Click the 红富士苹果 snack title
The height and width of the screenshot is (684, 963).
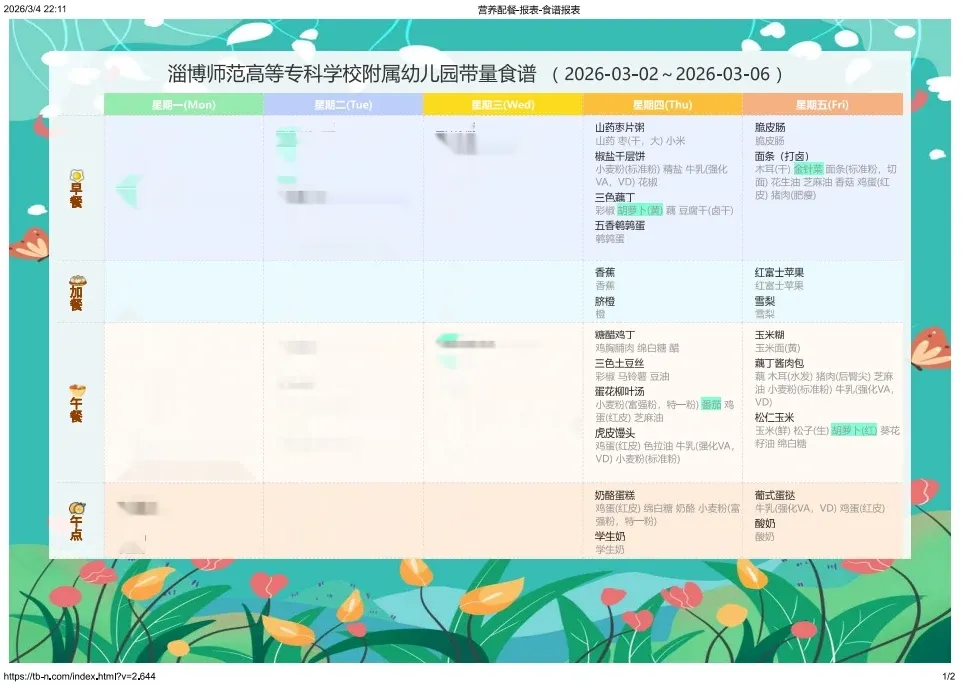click(x=779, y=272)
